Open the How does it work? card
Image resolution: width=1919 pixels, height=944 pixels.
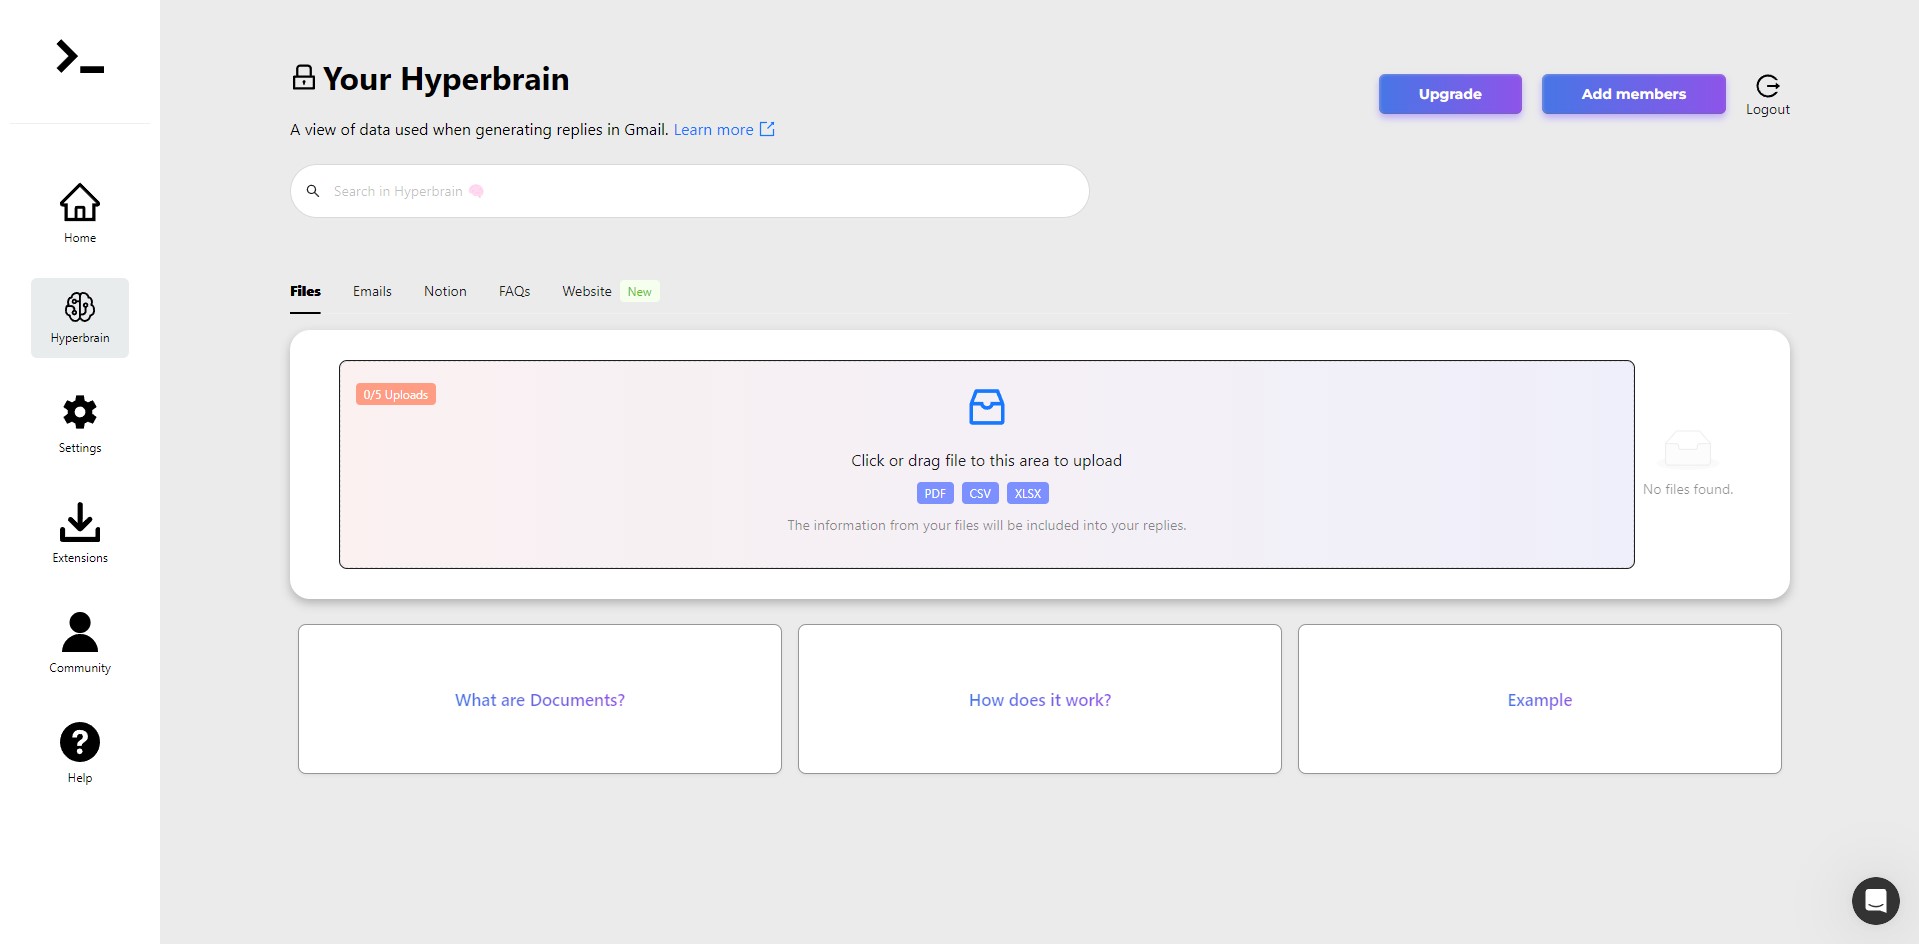coord(1040,699)
